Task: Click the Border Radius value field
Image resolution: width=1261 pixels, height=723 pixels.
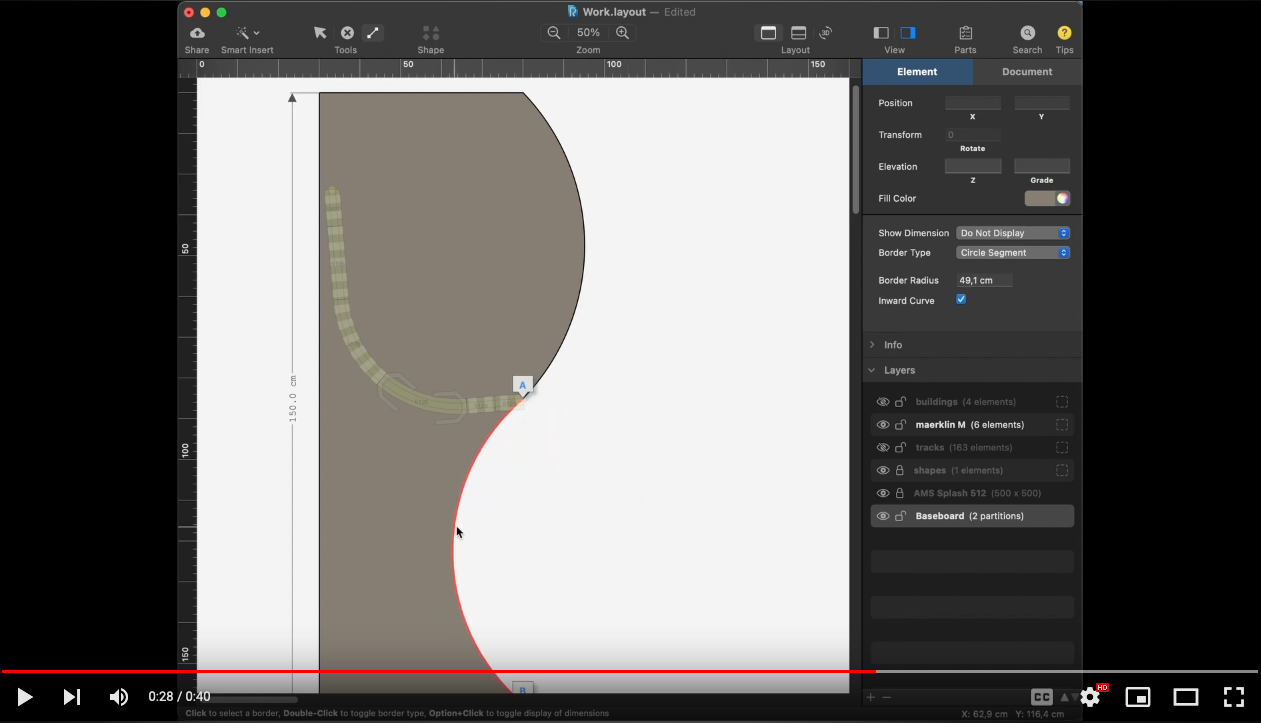Action: [x=984, y=281]
